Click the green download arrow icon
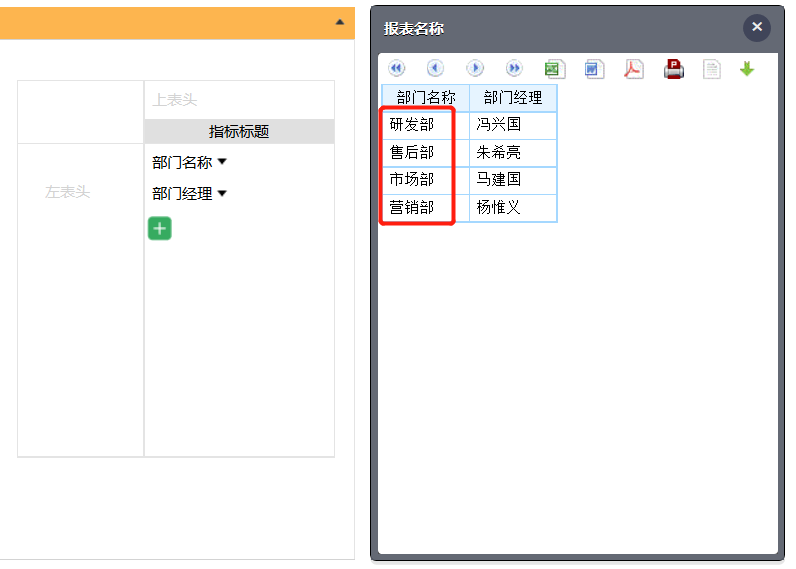The image size is (796, 569). coord(747,69)
